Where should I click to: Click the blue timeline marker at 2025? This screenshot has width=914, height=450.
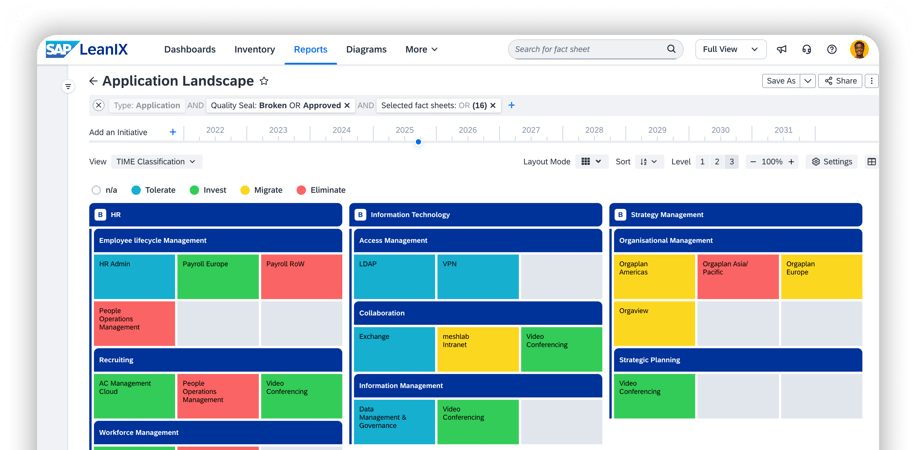coord(418,142)
